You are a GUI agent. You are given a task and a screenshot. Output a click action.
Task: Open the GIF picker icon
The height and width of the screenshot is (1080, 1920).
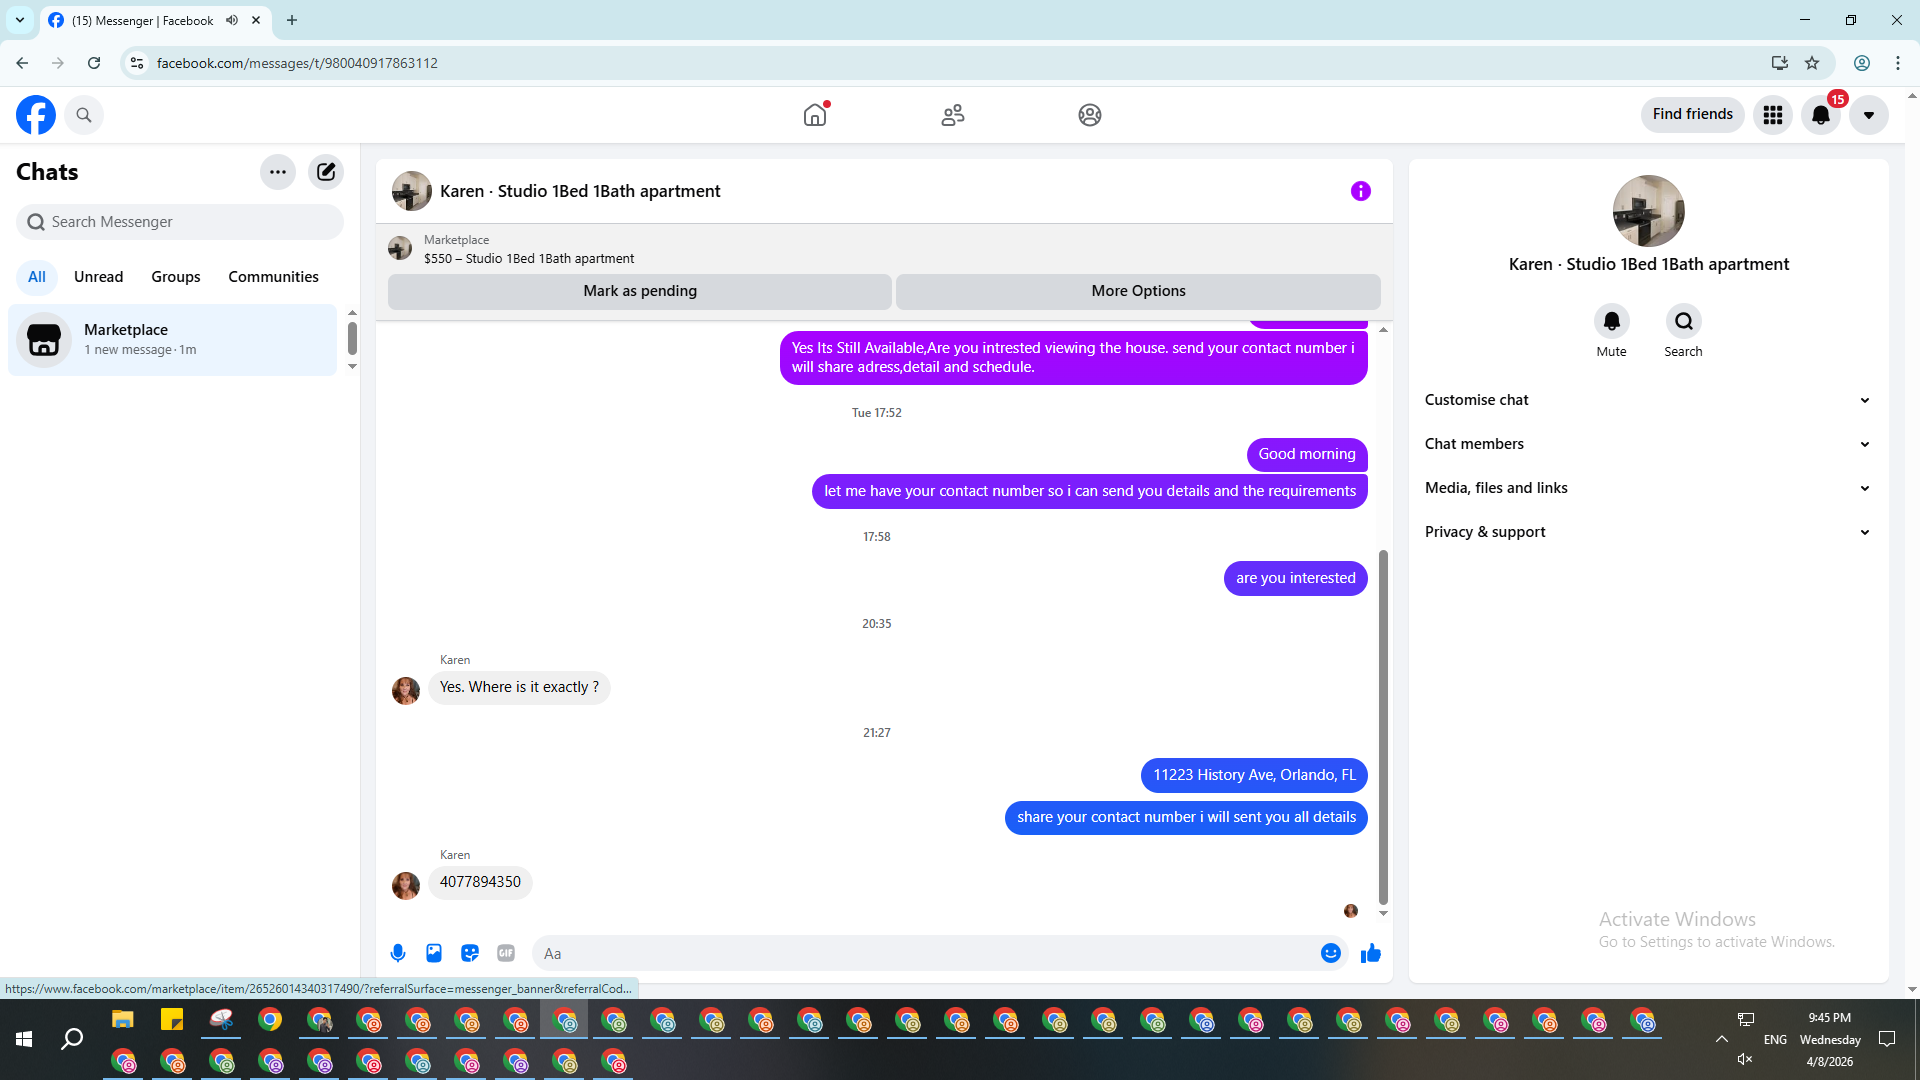[x=506, y=953]
